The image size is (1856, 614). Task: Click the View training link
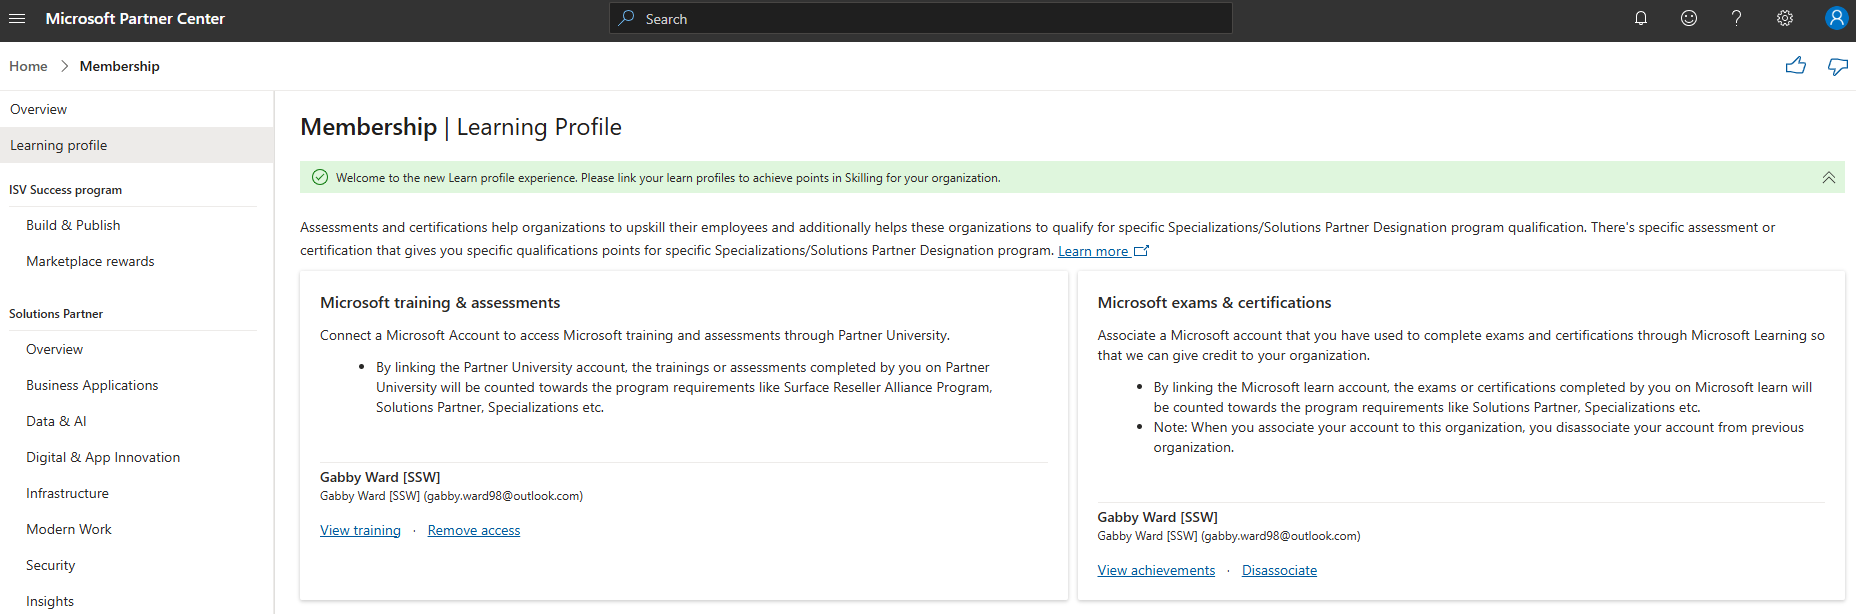(x=360, y=530)
